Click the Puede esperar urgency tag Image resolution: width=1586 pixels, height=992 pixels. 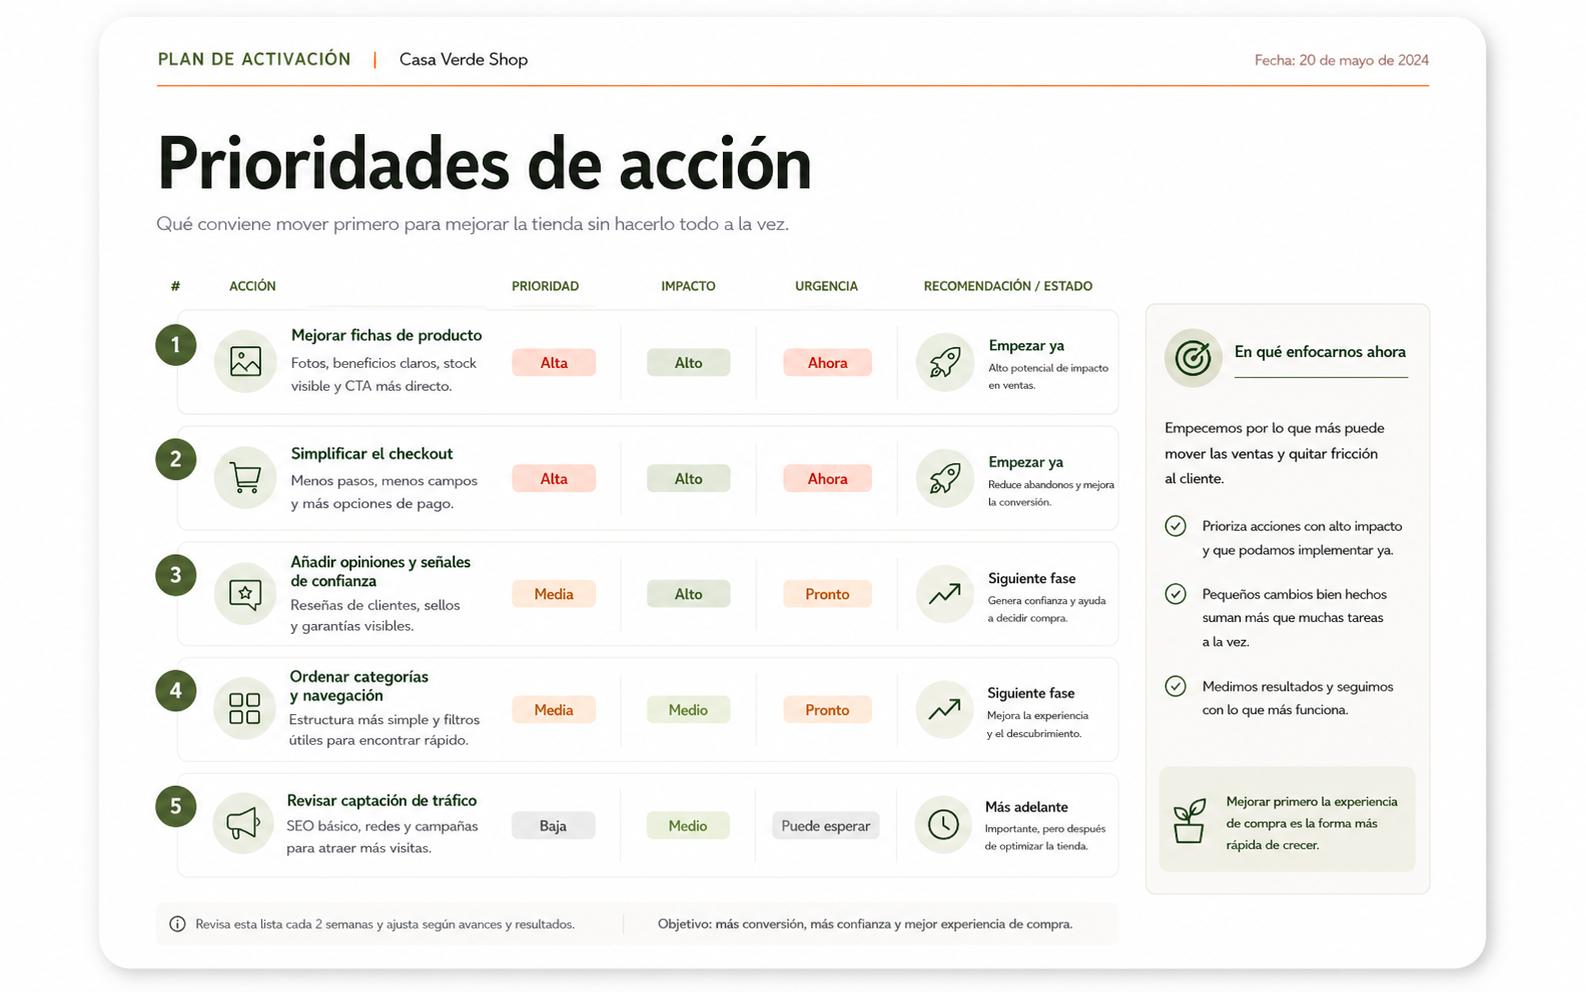click(826, 825)
